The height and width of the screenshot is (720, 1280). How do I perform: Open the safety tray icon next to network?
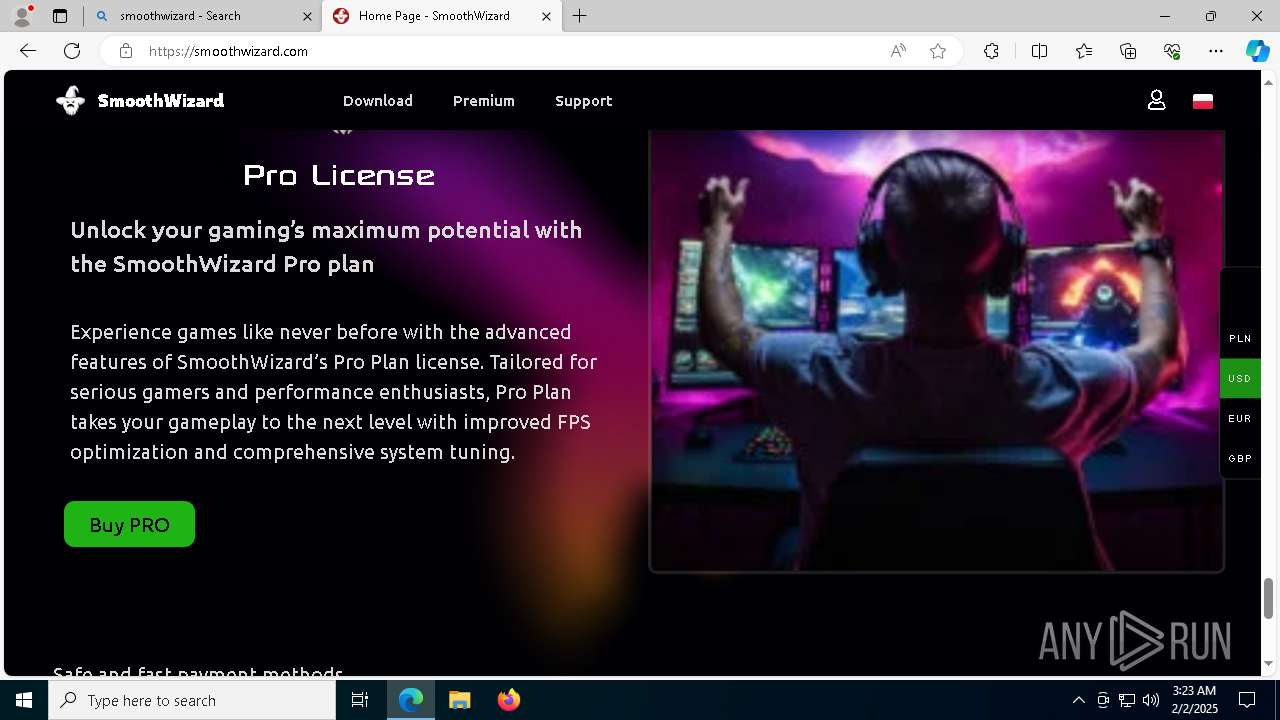1103,700
